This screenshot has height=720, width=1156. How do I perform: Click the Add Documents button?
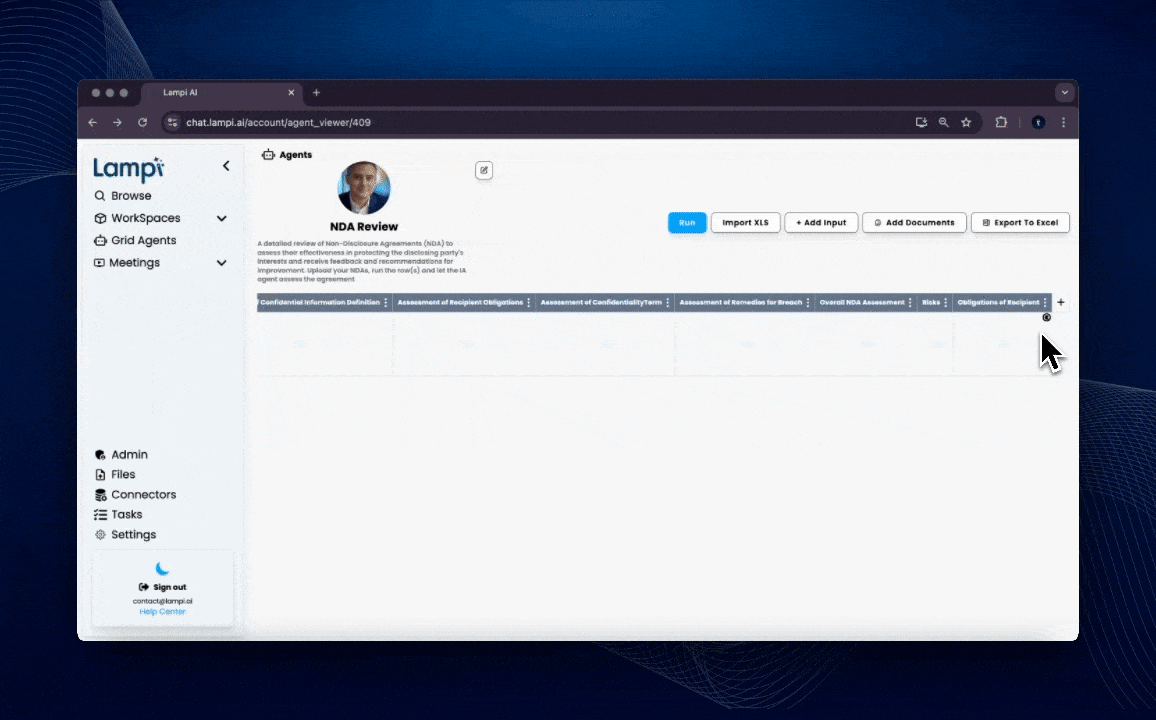914,223
